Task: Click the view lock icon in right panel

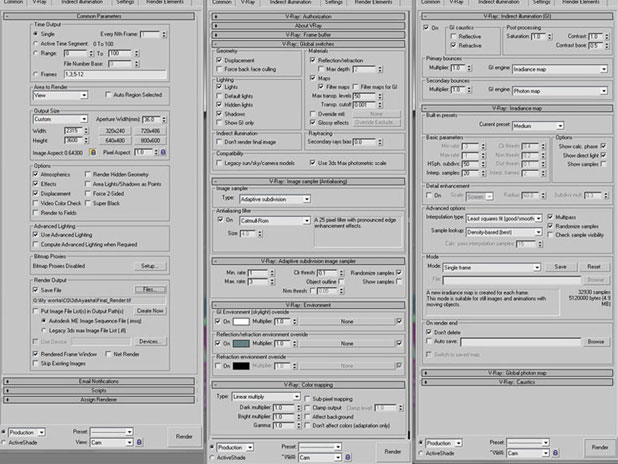Action: [555, 453]
